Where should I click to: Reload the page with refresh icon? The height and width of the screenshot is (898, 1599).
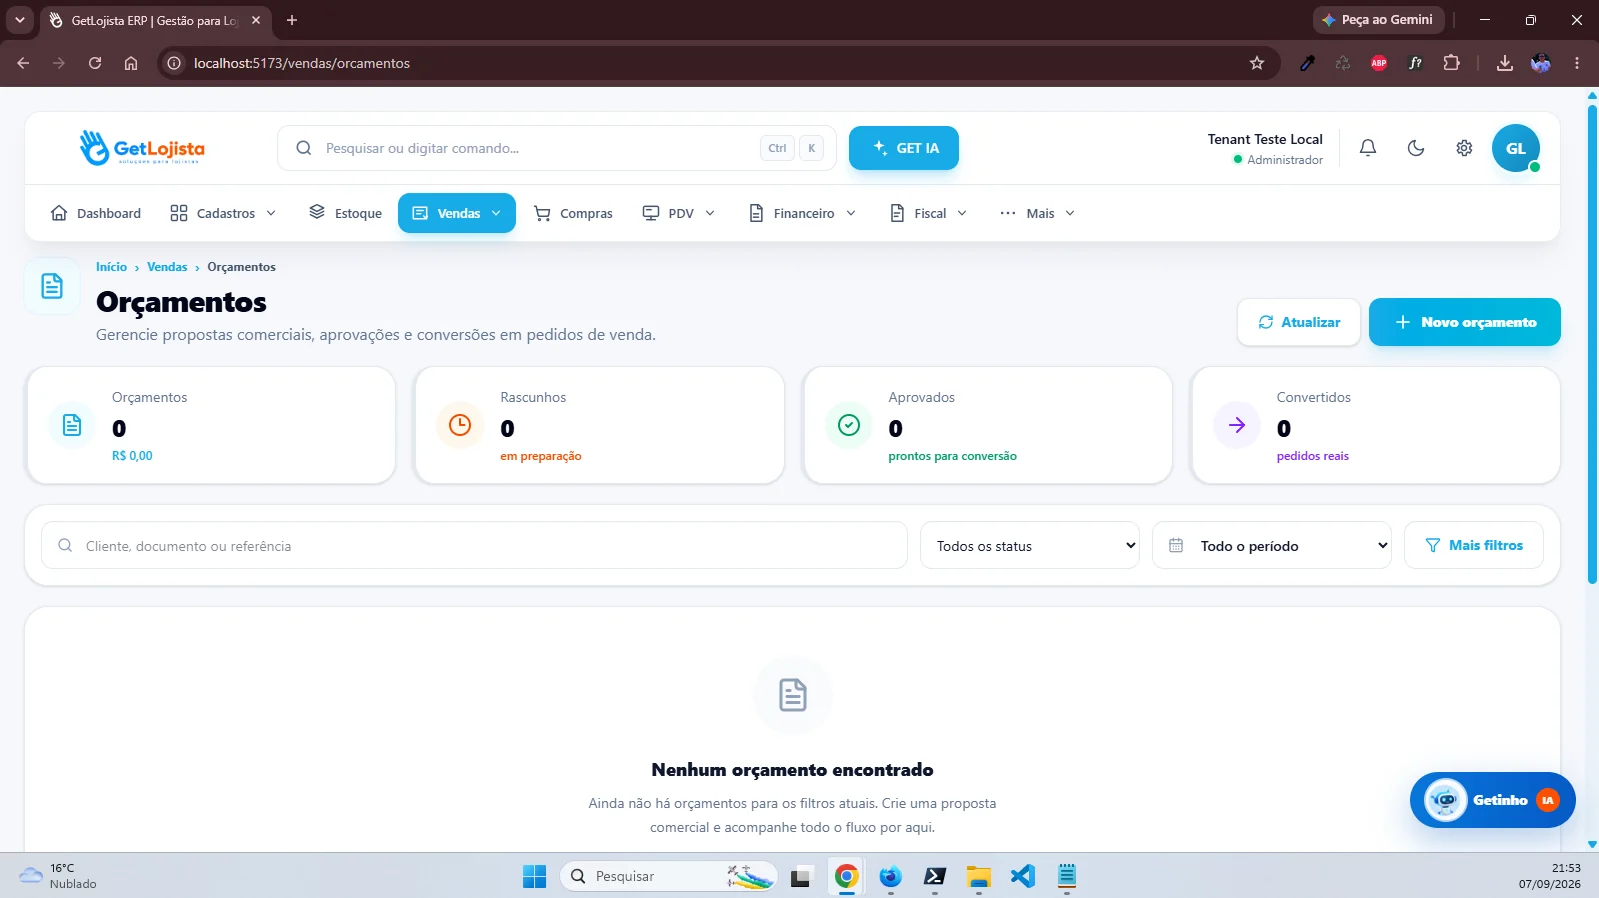click(x=95, y=63)
